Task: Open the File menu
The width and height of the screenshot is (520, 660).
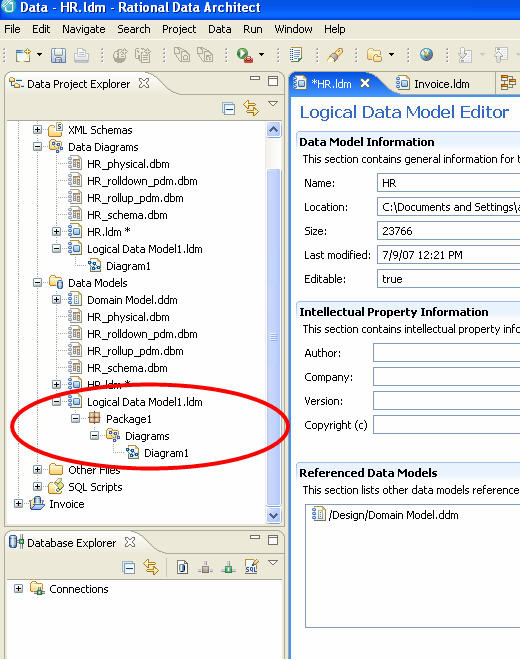Action: 12,29
